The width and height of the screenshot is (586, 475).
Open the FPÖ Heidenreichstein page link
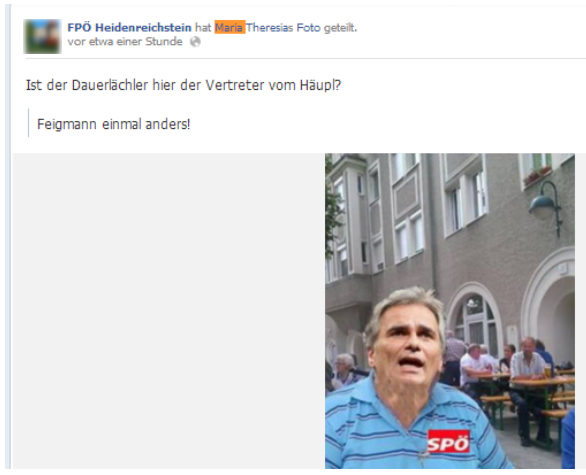[x=129, y=28]
